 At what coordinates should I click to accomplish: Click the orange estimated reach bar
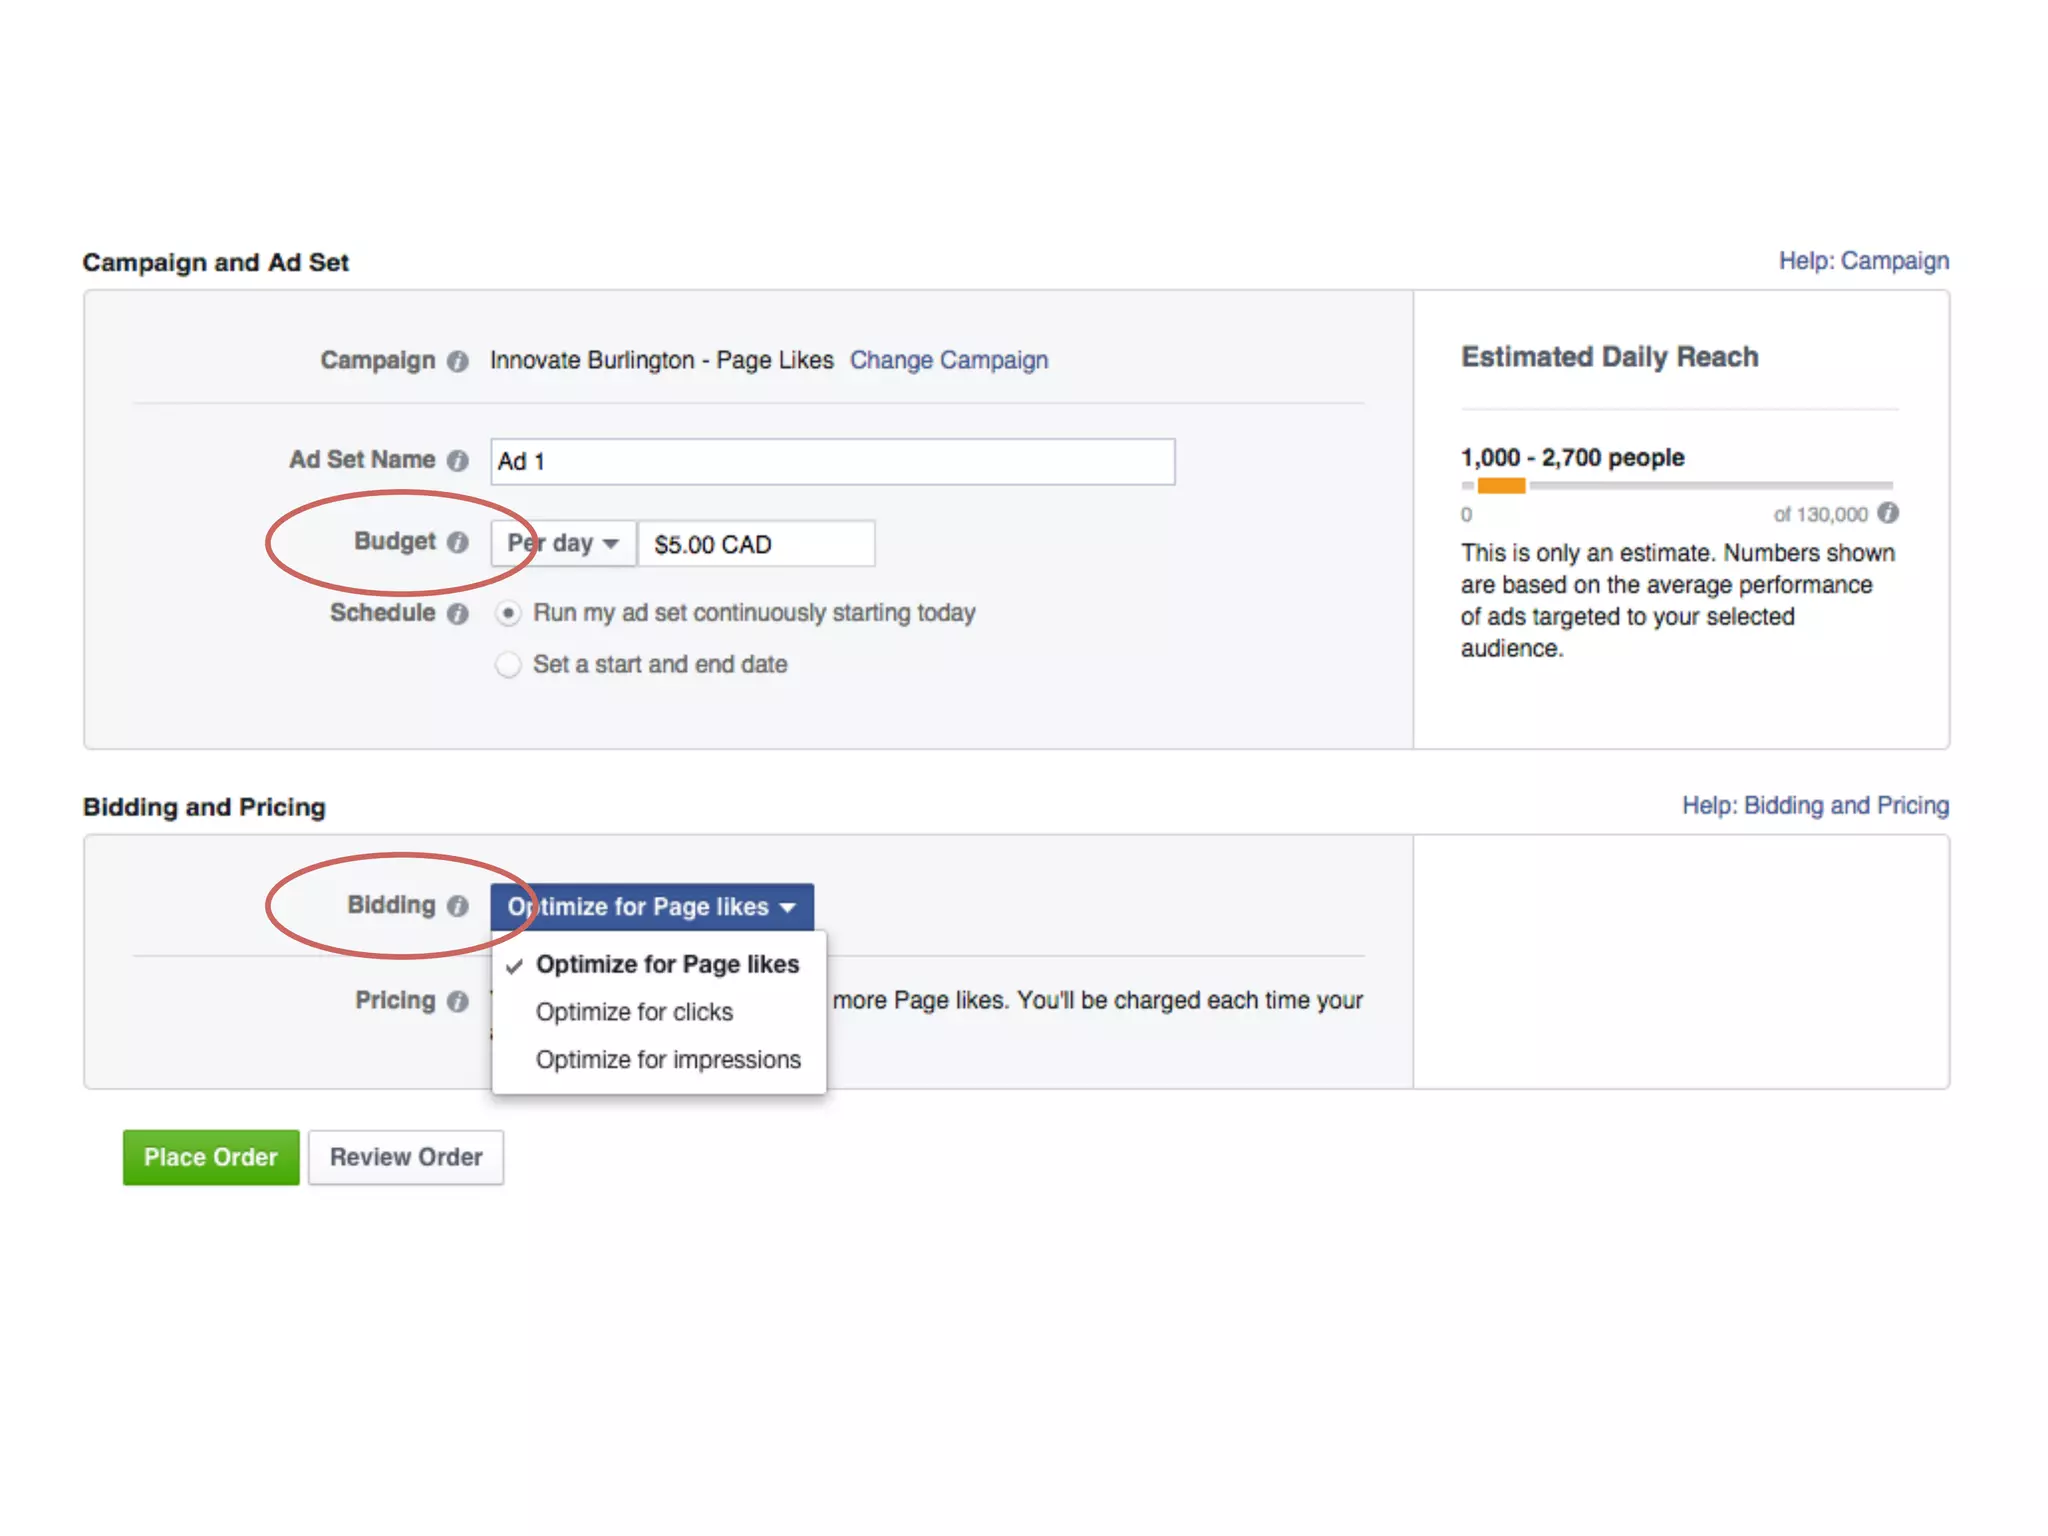tap(1501, 486)
